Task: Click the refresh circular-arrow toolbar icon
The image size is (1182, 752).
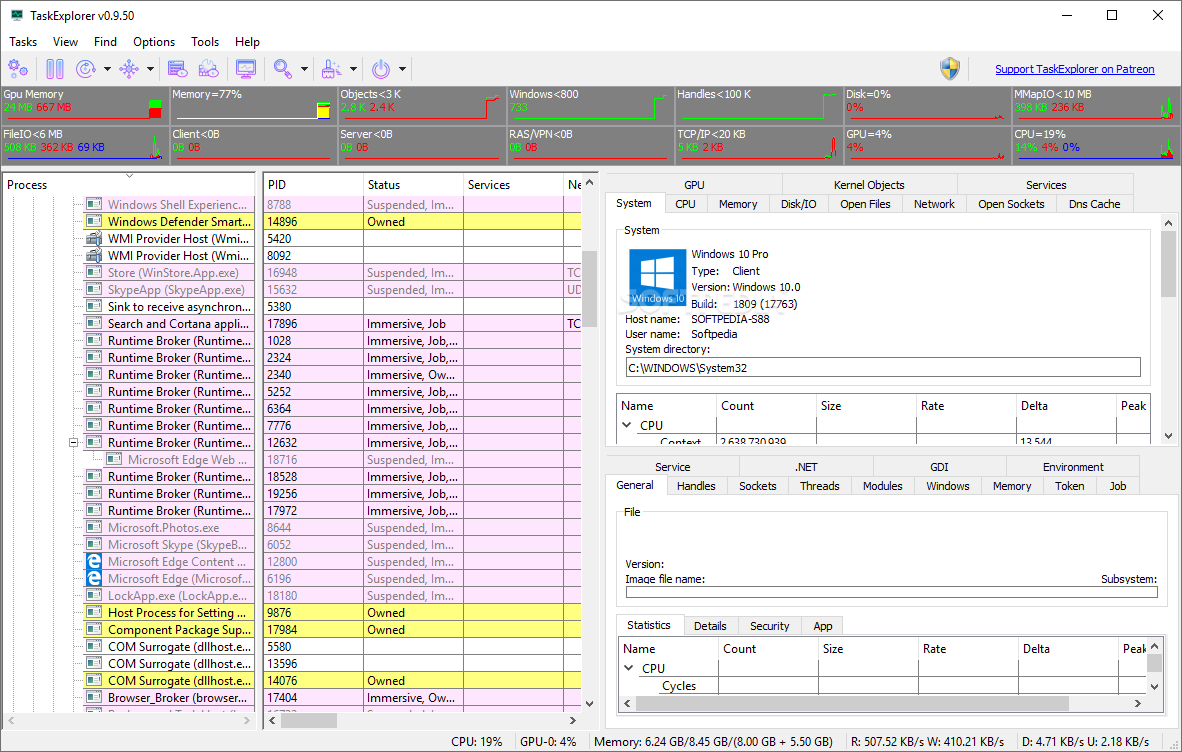Action: 85,68
